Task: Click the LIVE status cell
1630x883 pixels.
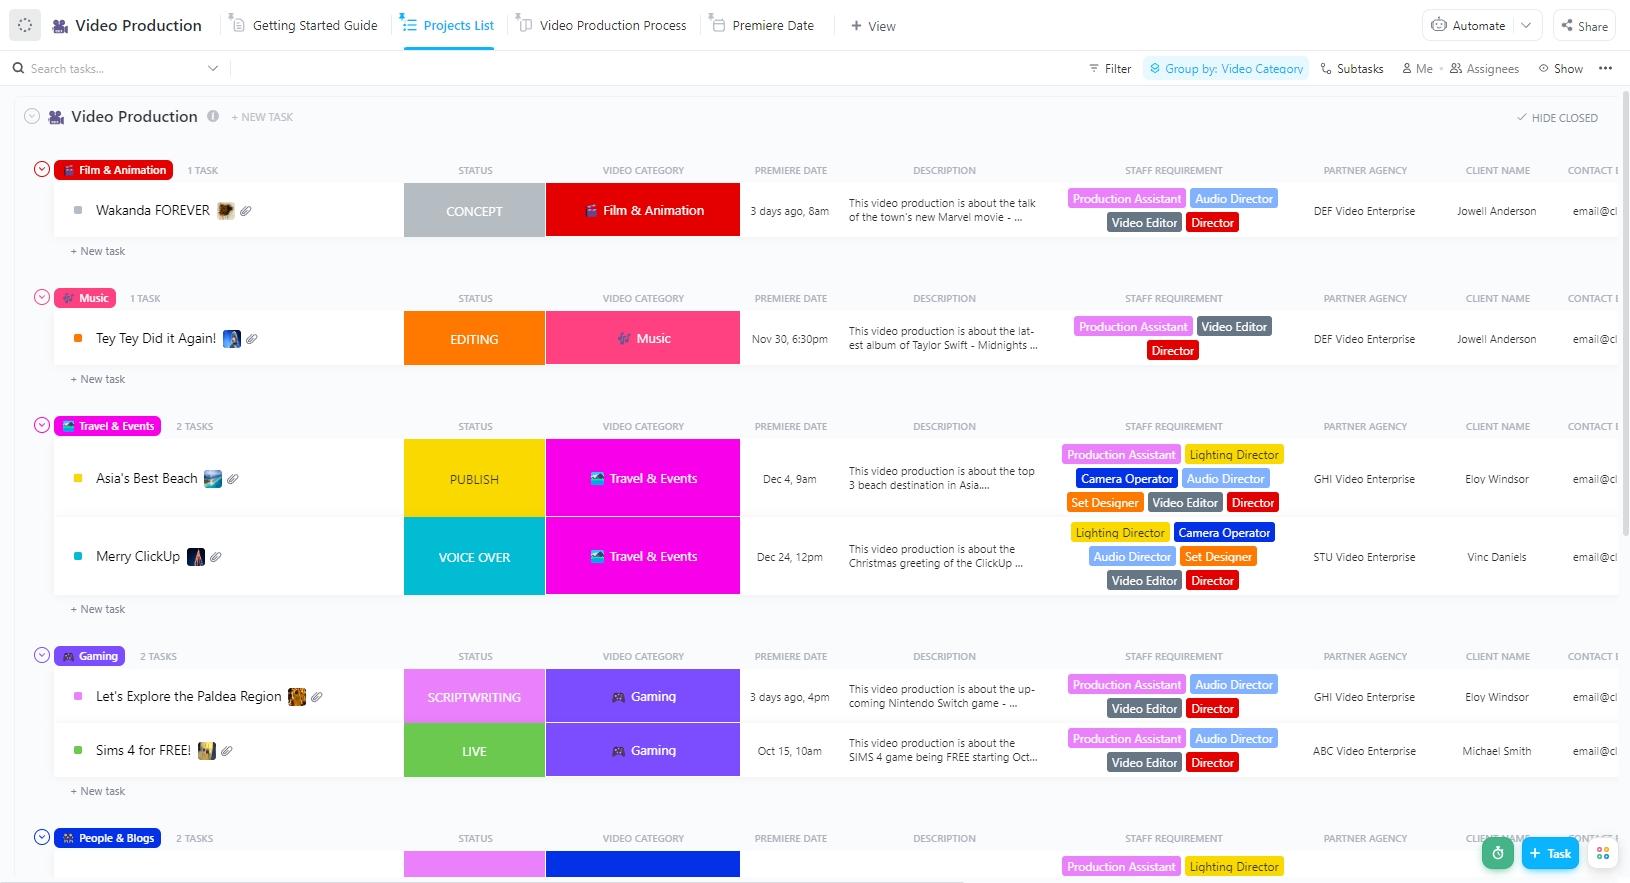Action: coord(474,750)
